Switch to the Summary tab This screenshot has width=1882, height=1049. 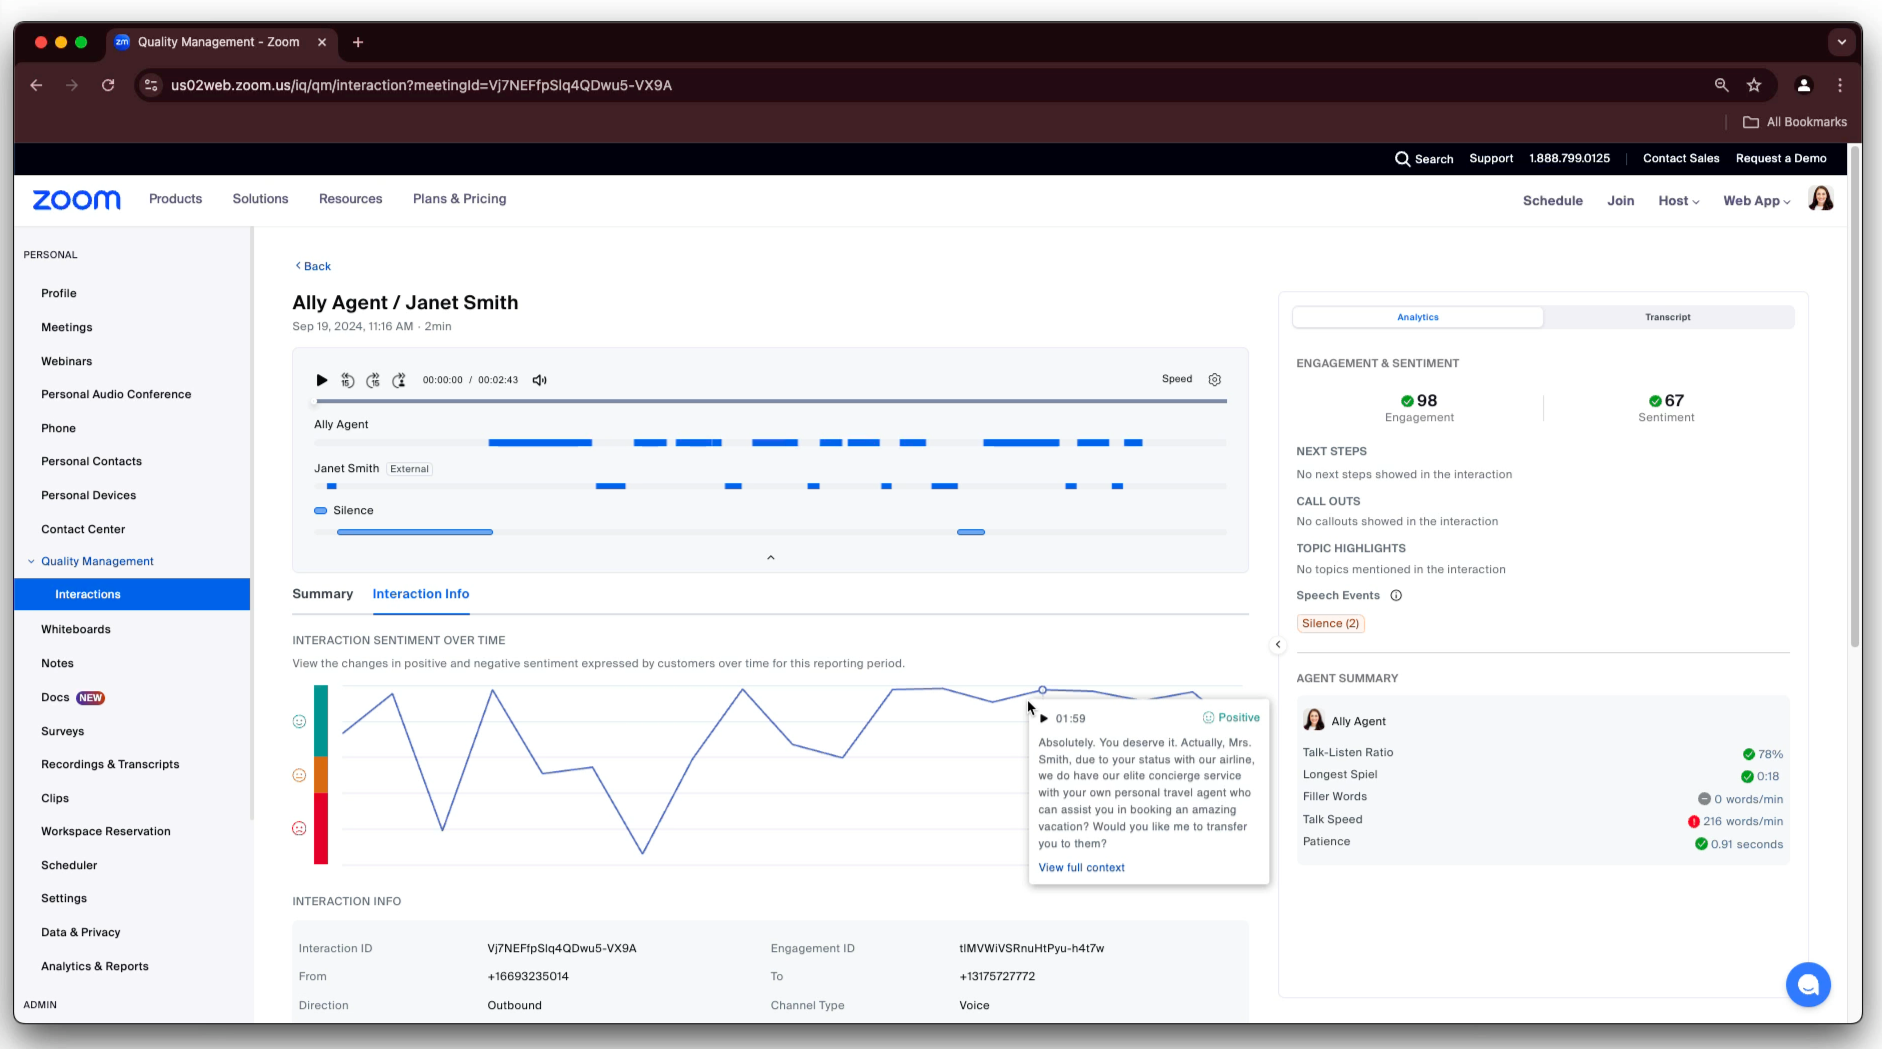tap(322, 594)
